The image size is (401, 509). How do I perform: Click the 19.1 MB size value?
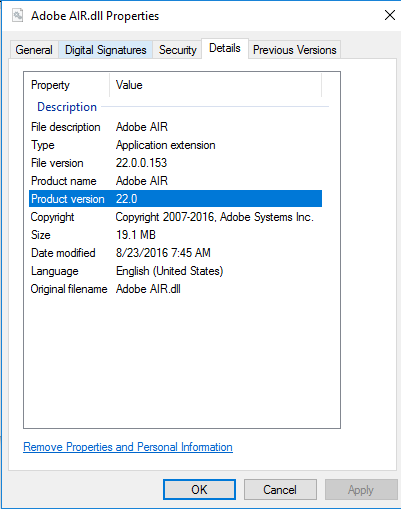(x=136, y=235)
